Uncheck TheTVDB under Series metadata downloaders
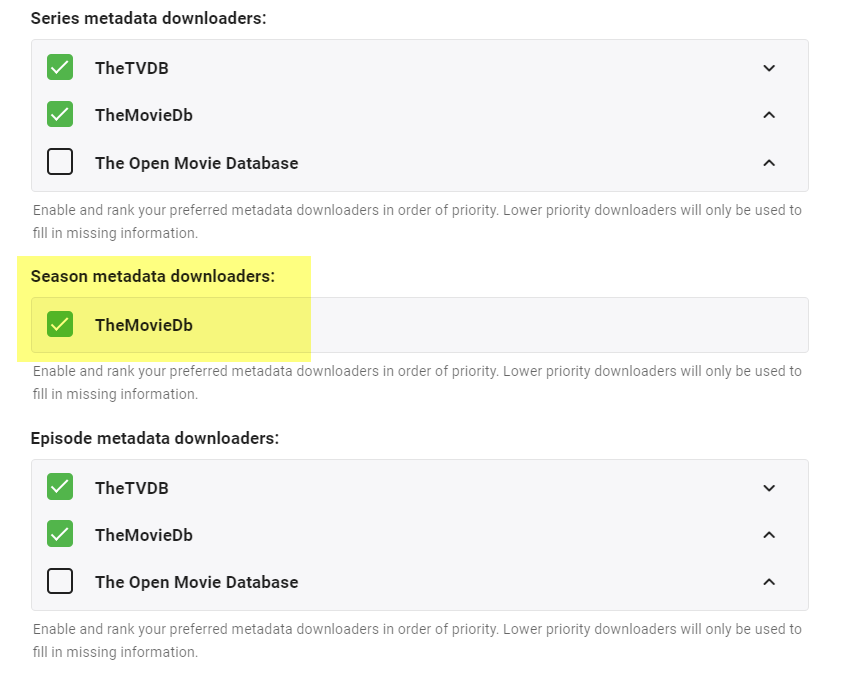Image resolution: width=848 pixels, height=680 pixels. [x=60, y=68]
